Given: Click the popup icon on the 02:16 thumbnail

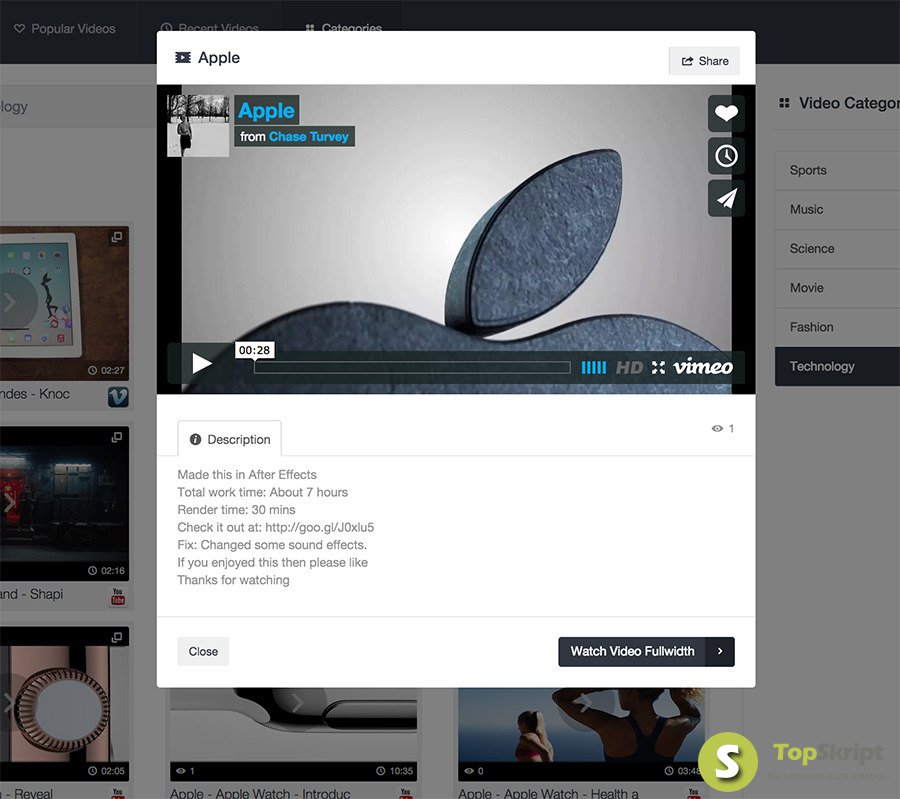Looking at the screenshot, I should click(x=117, y=437).
